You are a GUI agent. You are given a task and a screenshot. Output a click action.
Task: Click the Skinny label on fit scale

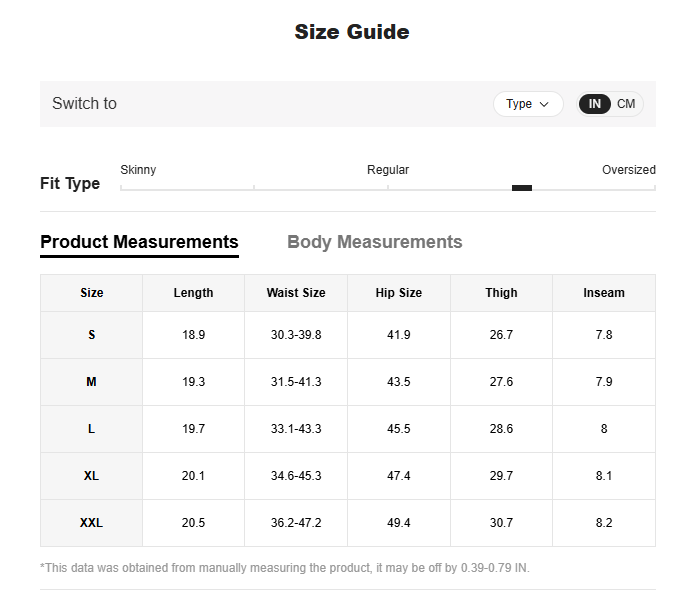point(138,170)
